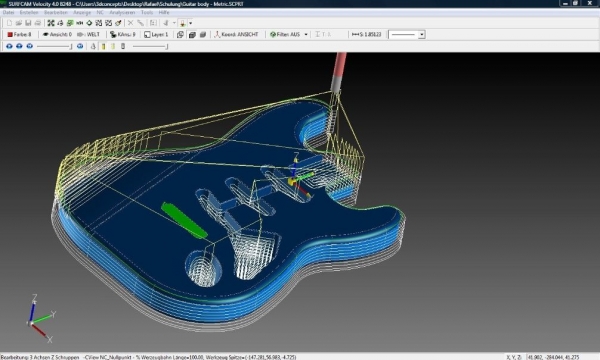Open the dropdown arrow beside Filter AUS
The image size is (600, 360).
click(306, 34)
